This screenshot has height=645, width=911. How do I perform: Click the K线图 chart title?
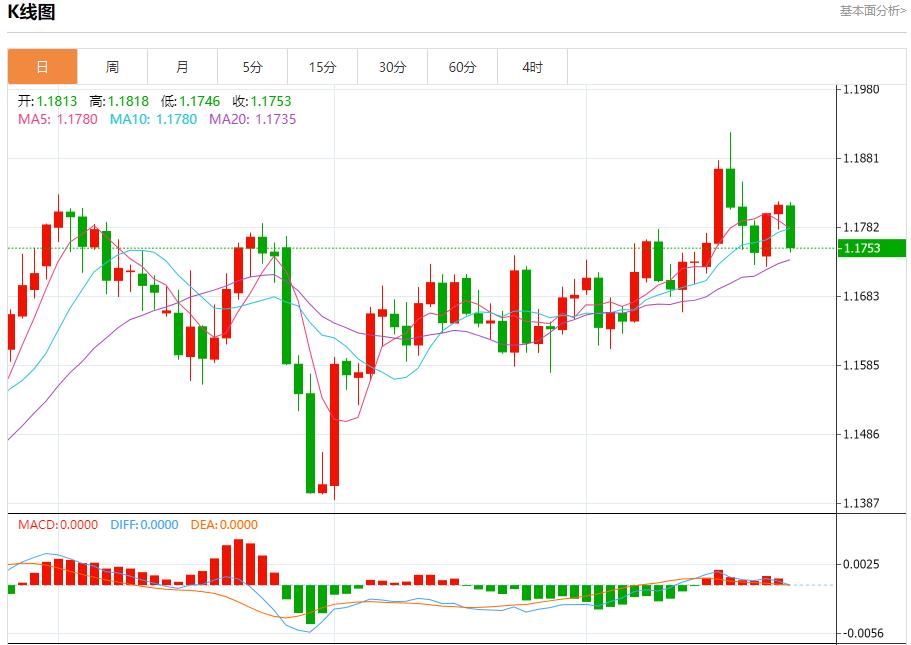point(32,12)
